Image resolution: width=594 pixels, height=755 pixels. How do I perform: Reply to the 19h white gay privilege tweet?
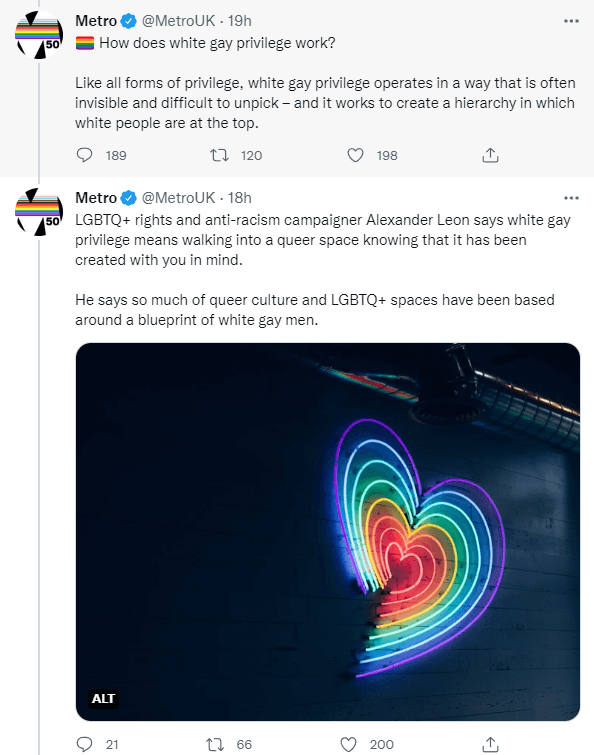pyautogui.click(x=85, y=155)
